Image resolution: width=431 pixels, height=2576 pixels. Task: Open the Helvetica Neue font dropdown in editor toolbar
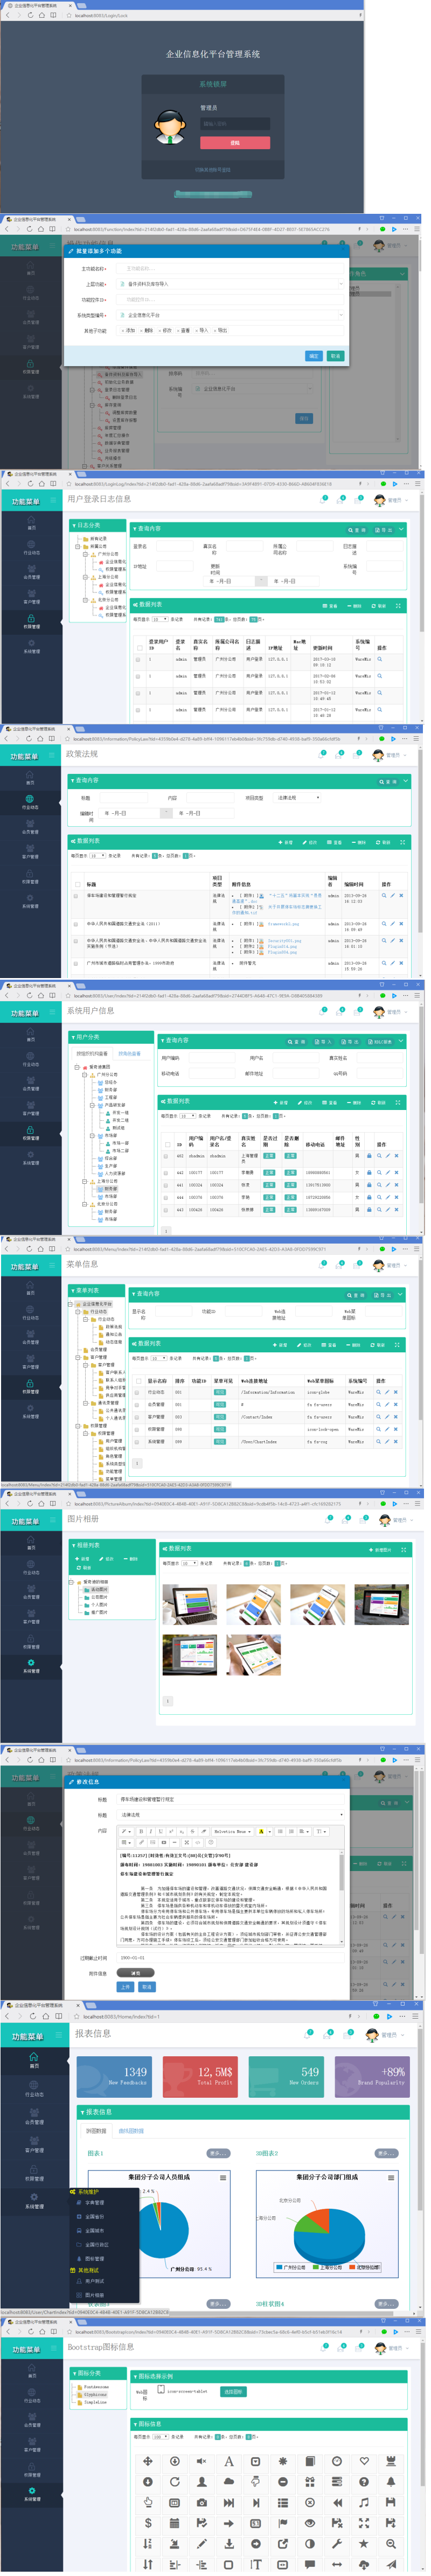point(232,1832)
